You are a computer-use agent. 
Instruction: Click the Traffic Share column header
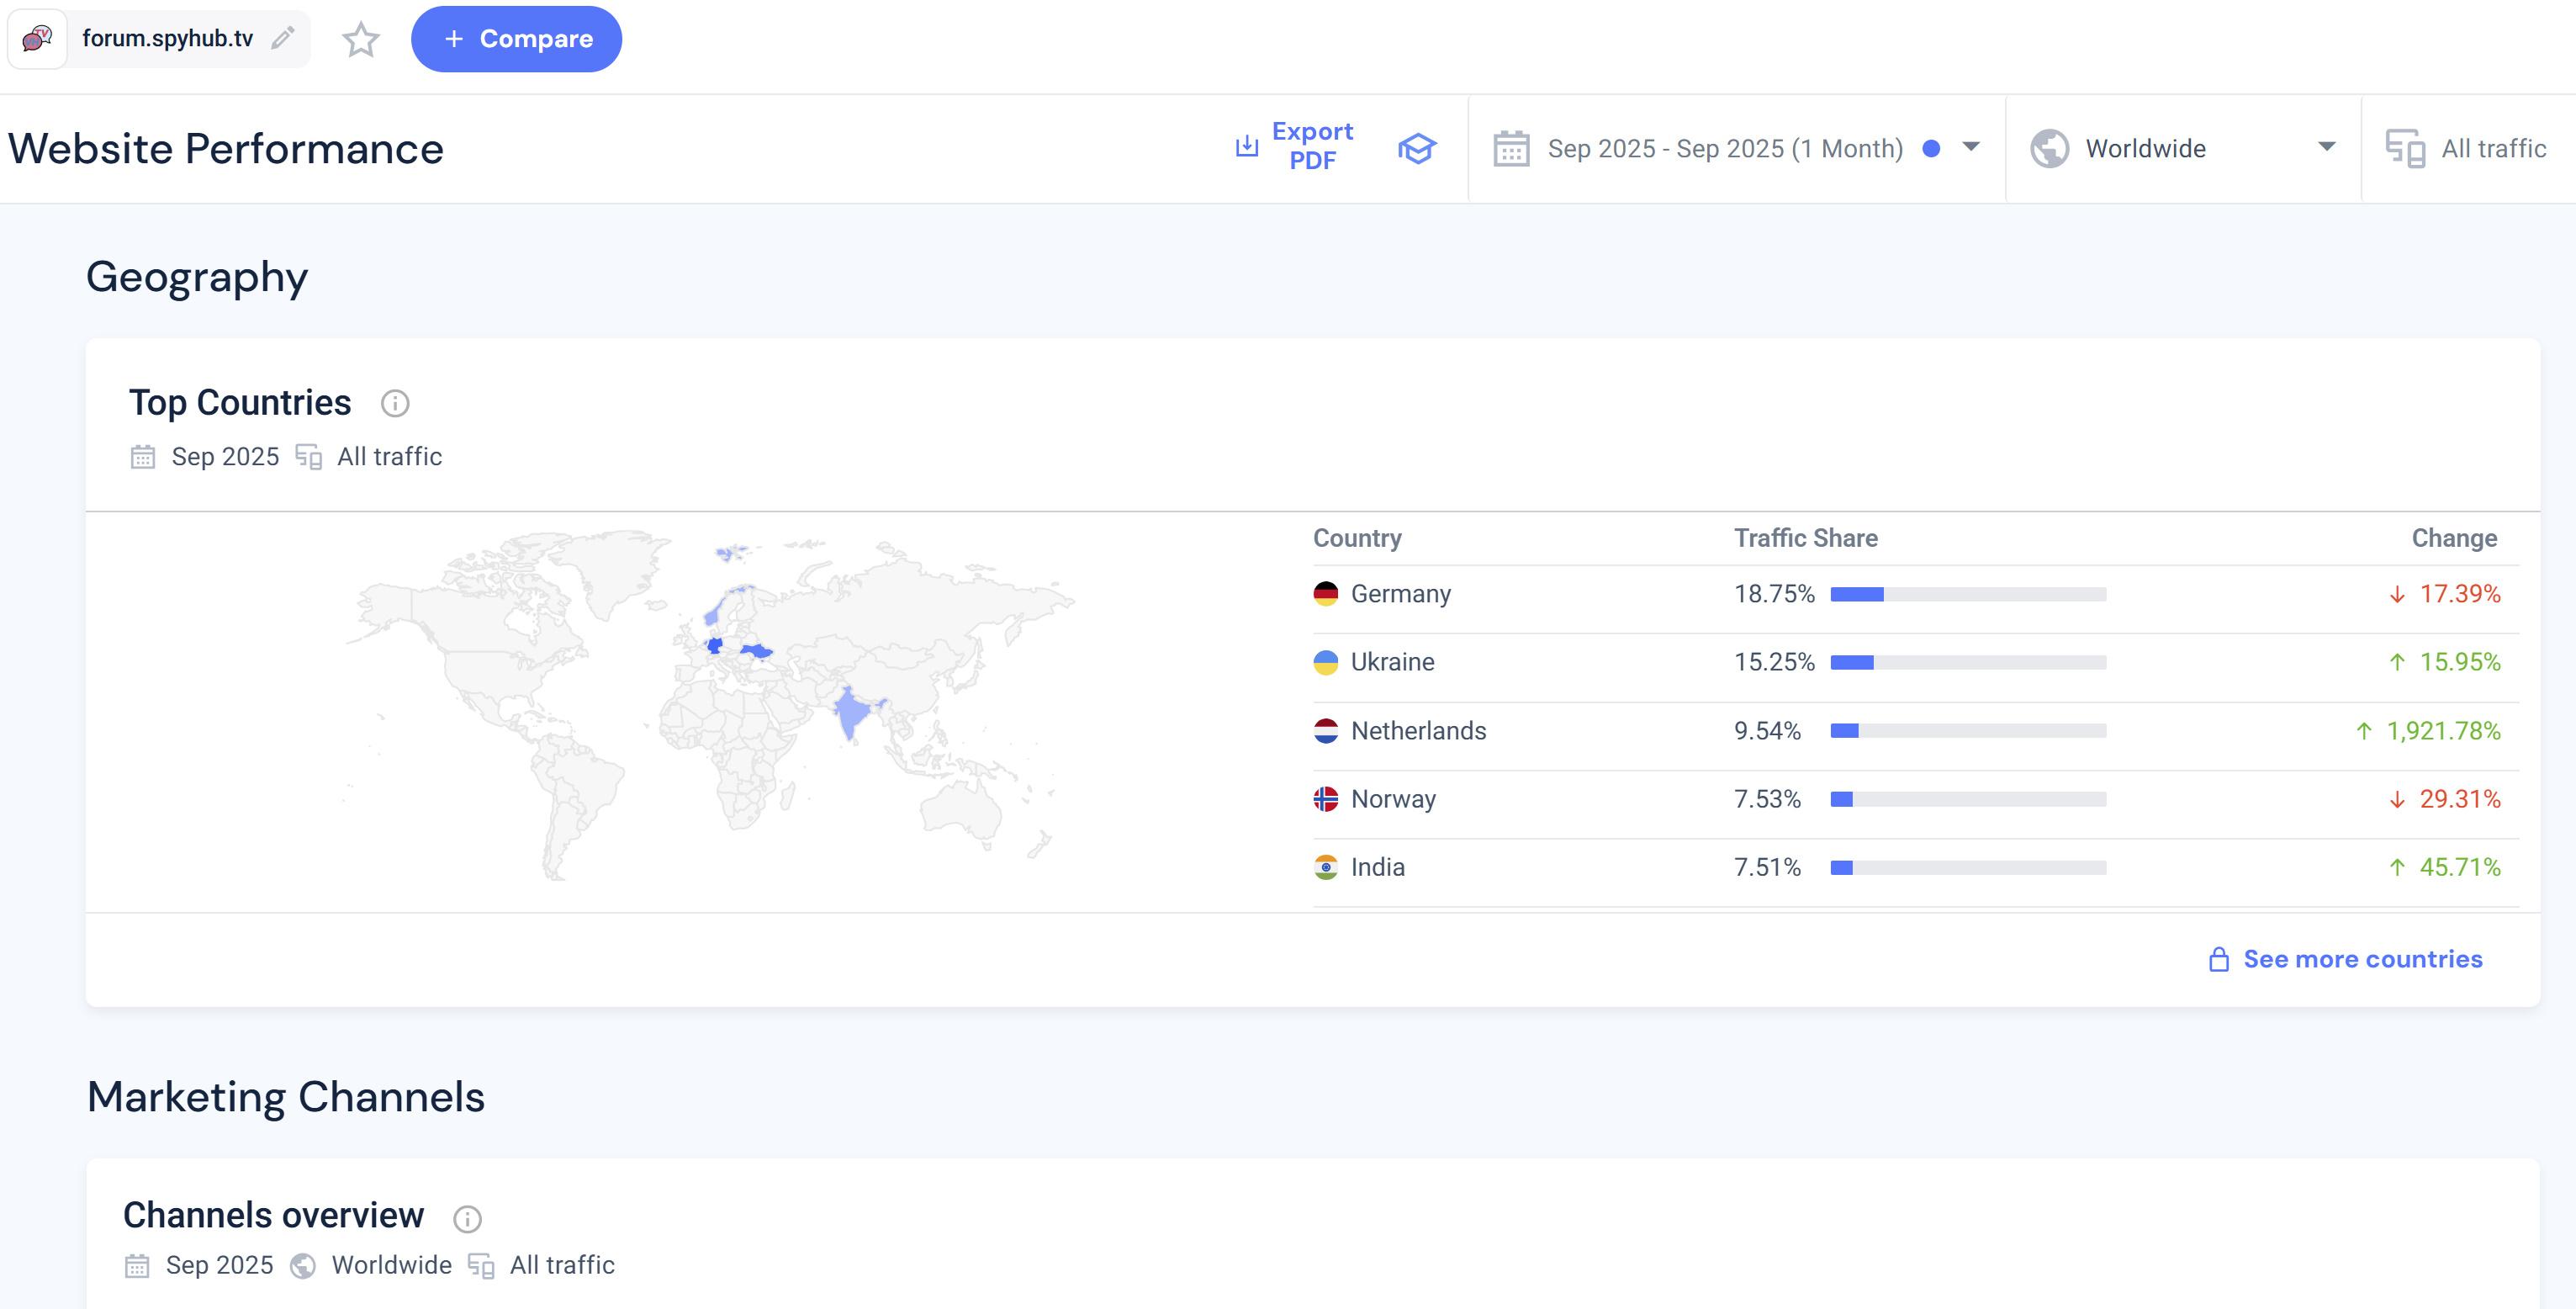1805,538
